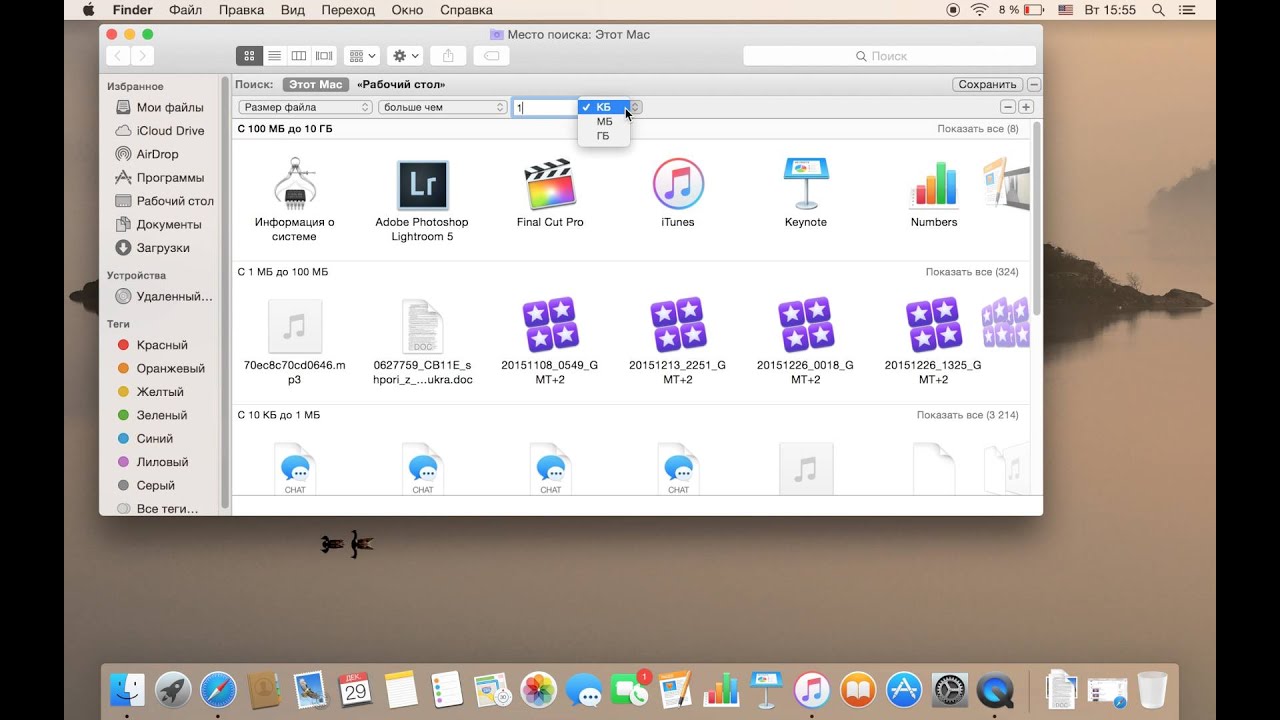Set search scope to Этот Мас
The image size is (1280, 720).
point(316,85)
